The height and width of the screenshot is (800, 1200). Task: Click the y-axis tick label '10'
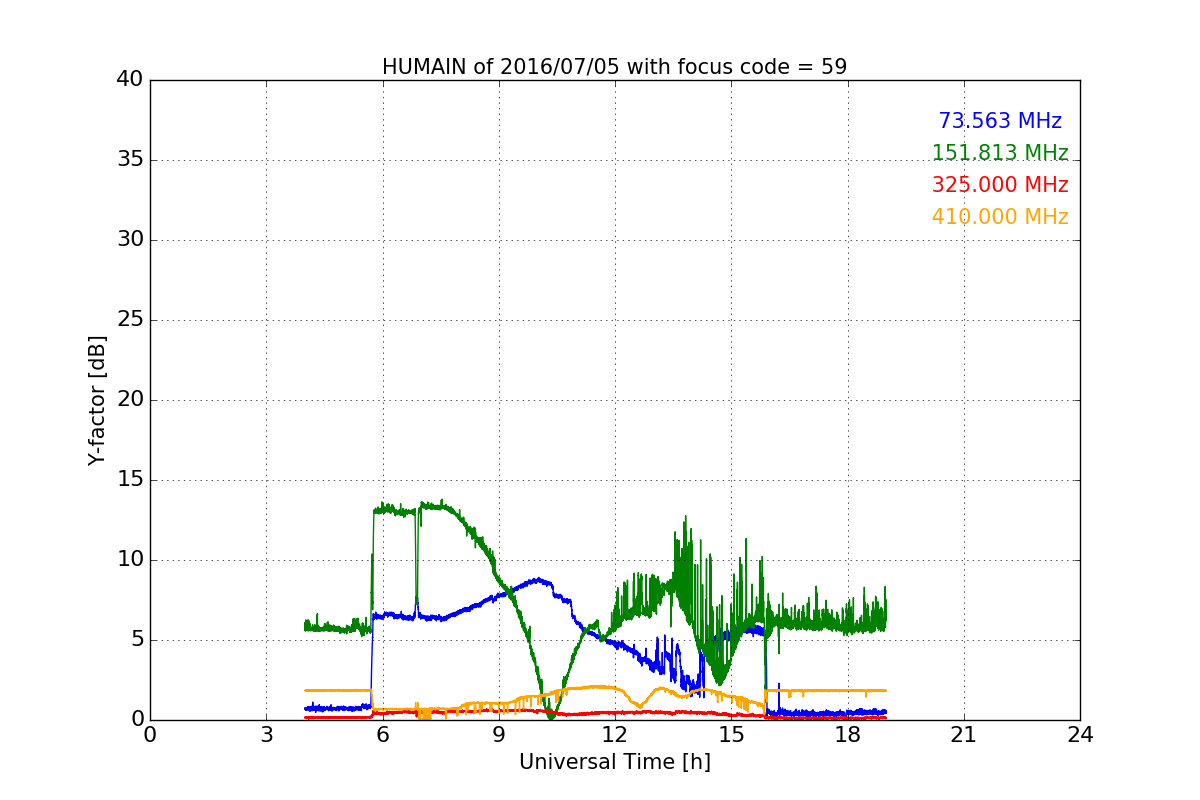pos(130,560)
